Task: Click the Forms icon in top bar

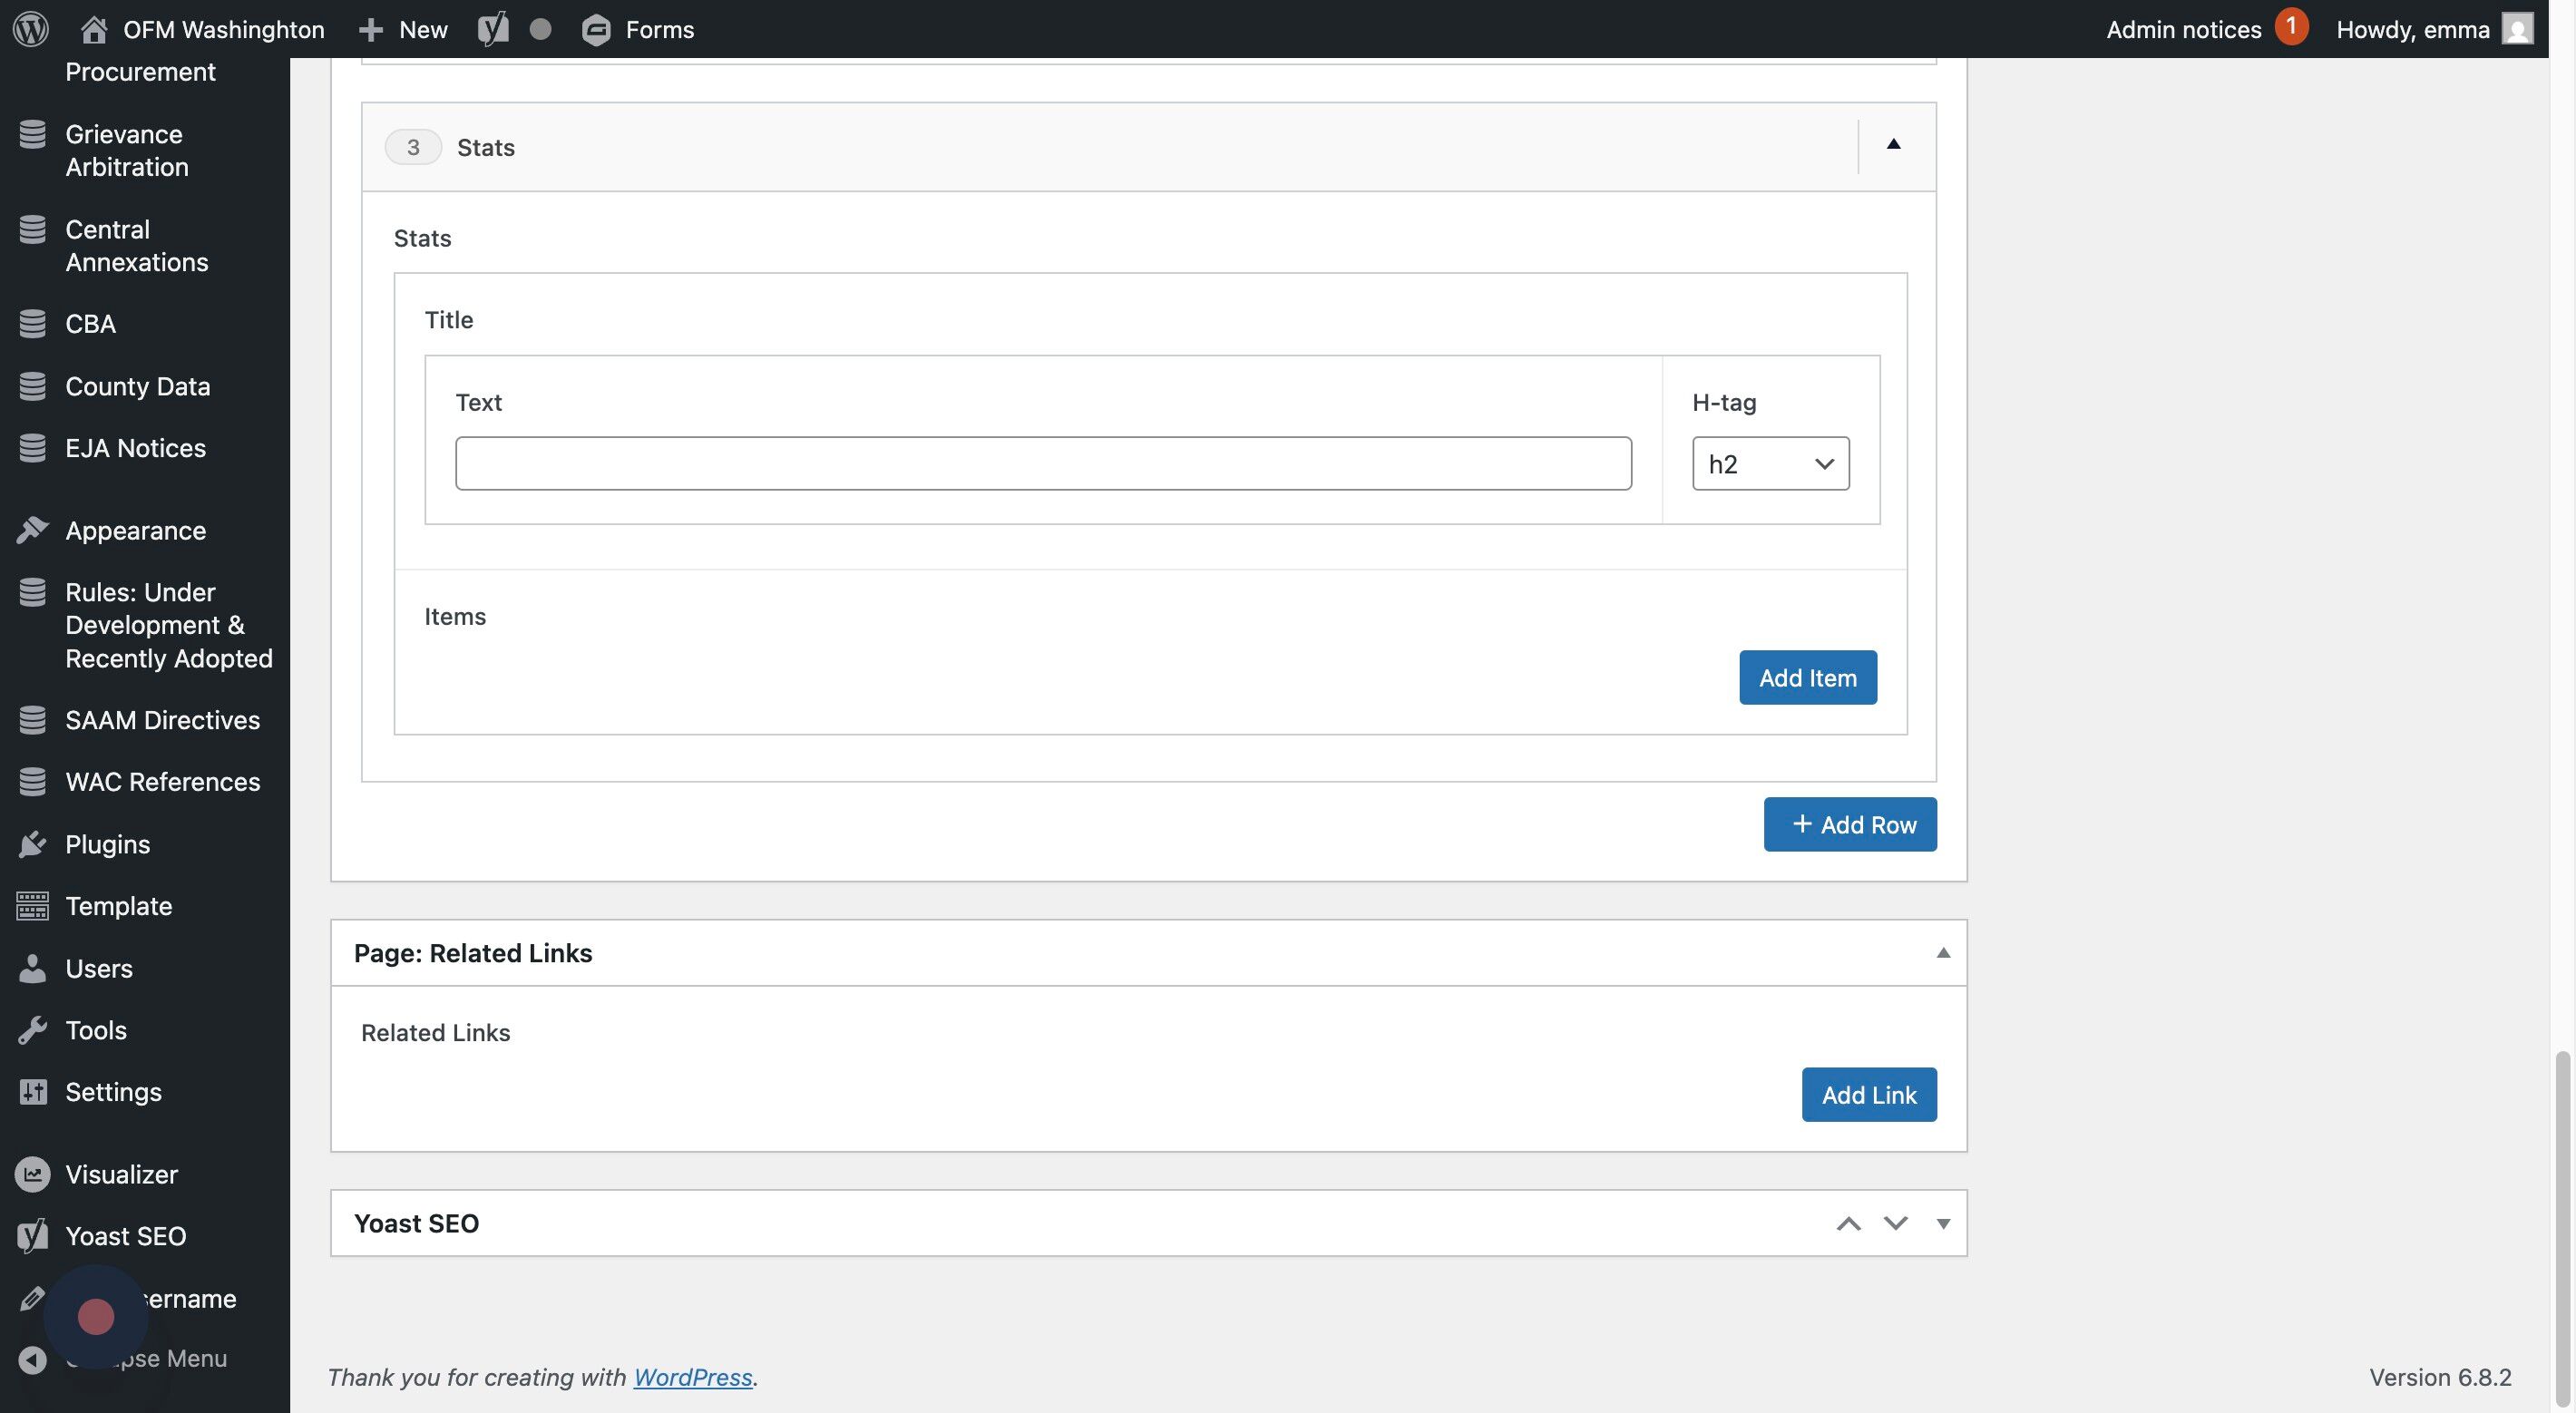Action: (596, 30)
